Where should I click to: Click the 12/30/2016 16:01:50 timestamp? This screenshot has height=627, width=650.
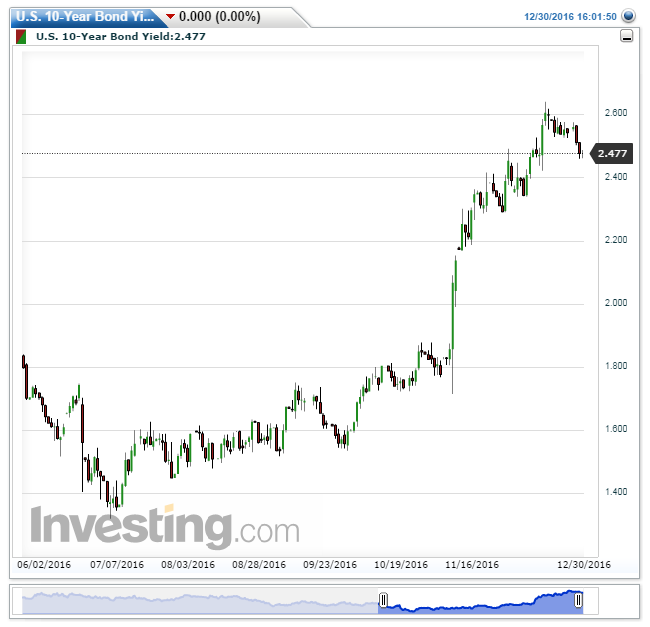click(x=570, y=17)
